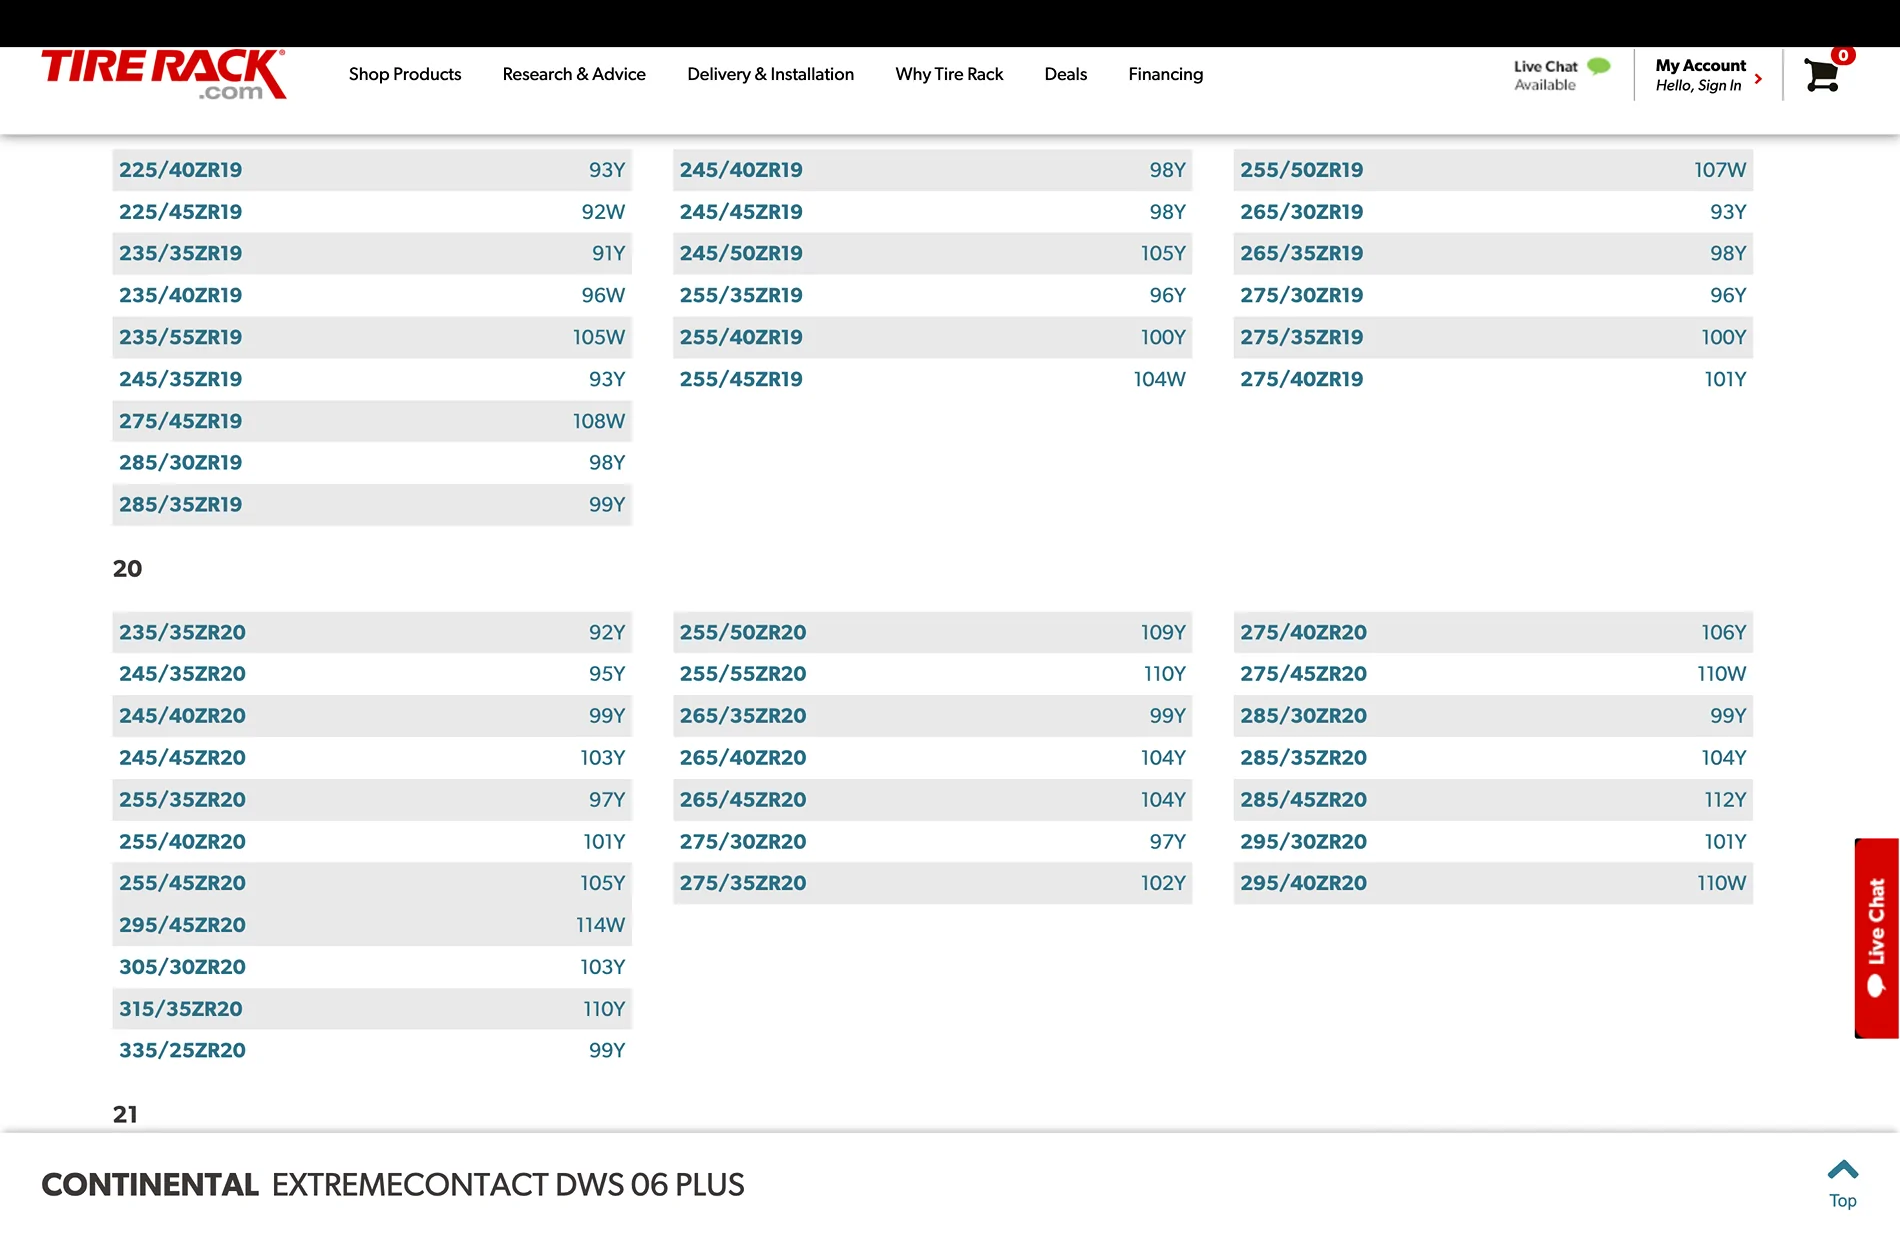Select tire size 285/30ZR20
The image size is (1900, 1235).
point(1493,716)
